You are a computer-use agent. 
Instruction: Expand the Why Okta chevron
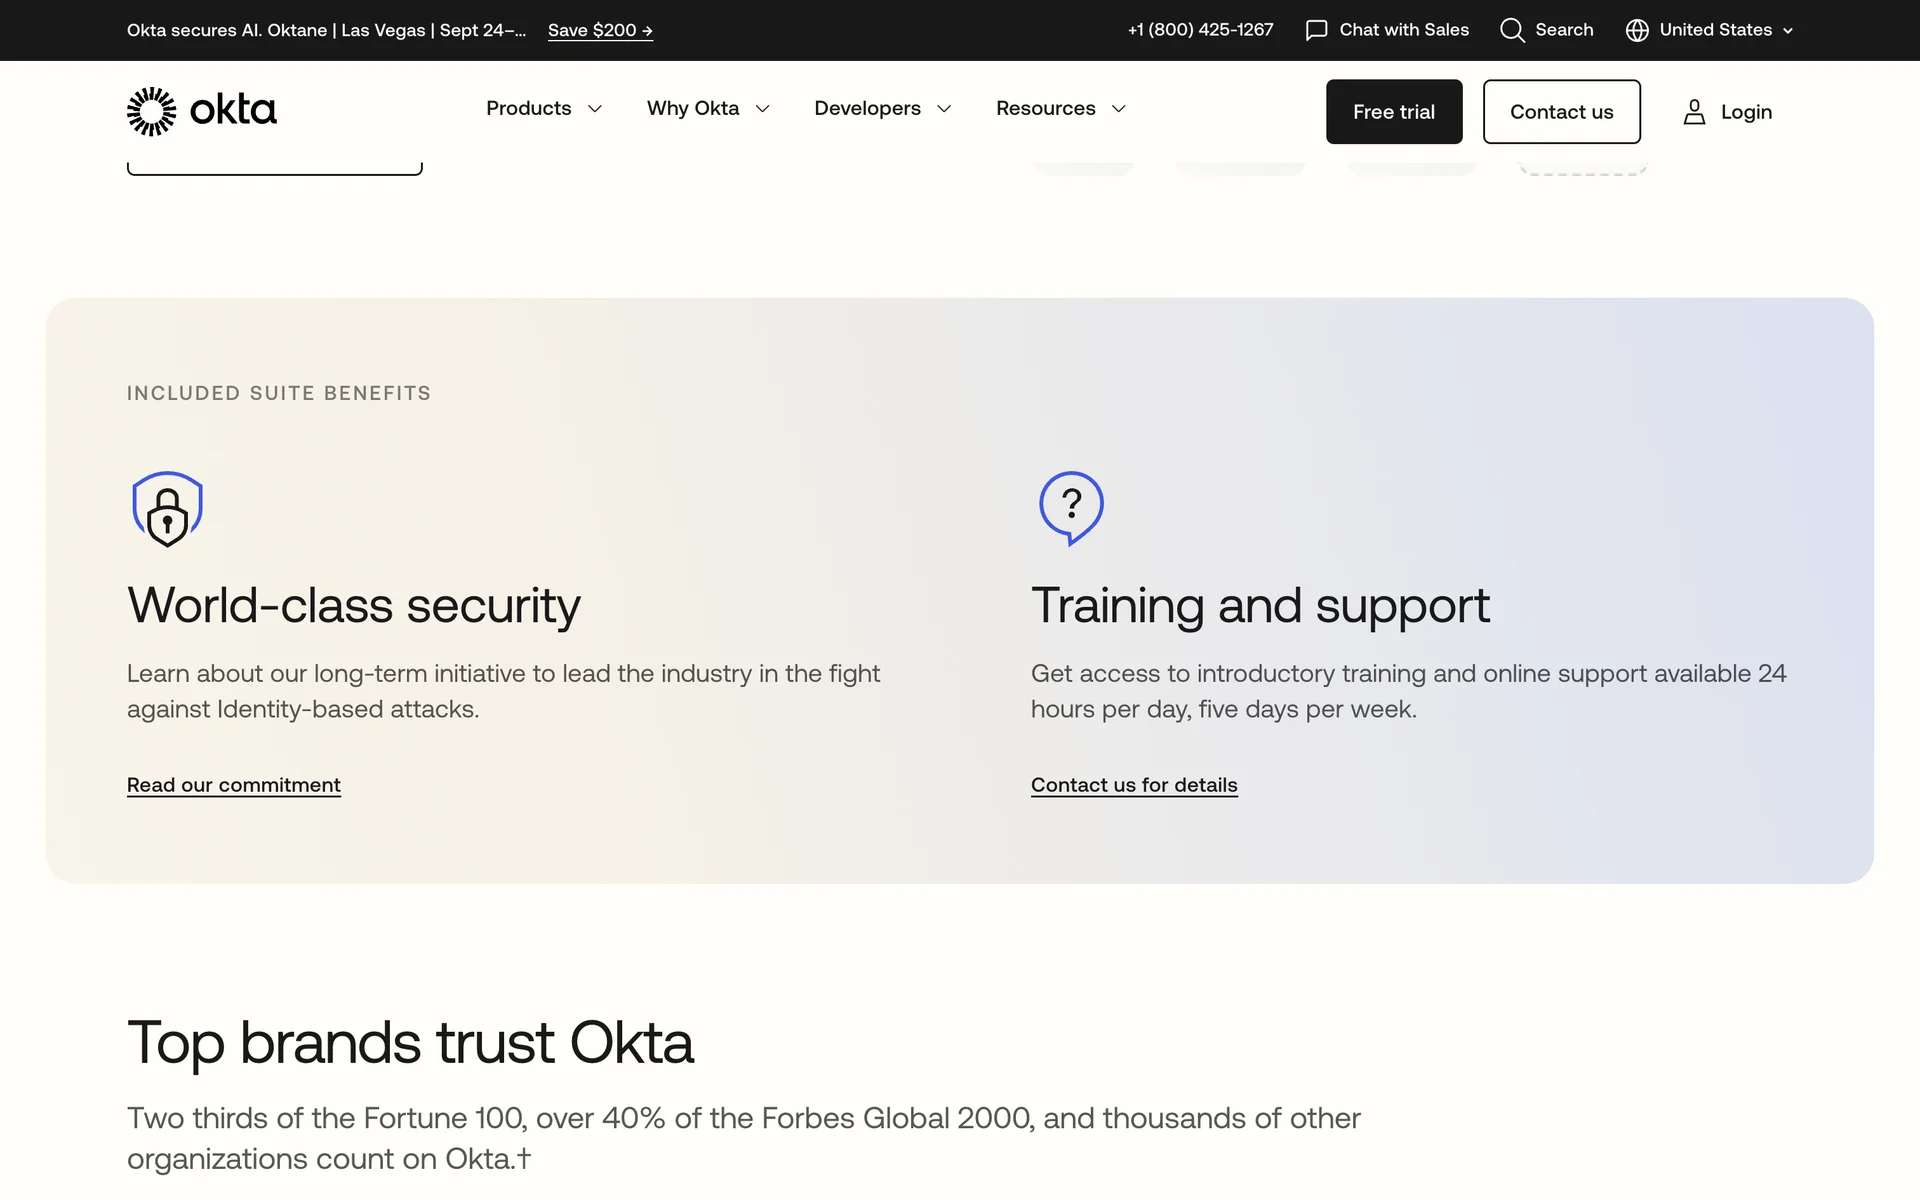click(763, 109)
